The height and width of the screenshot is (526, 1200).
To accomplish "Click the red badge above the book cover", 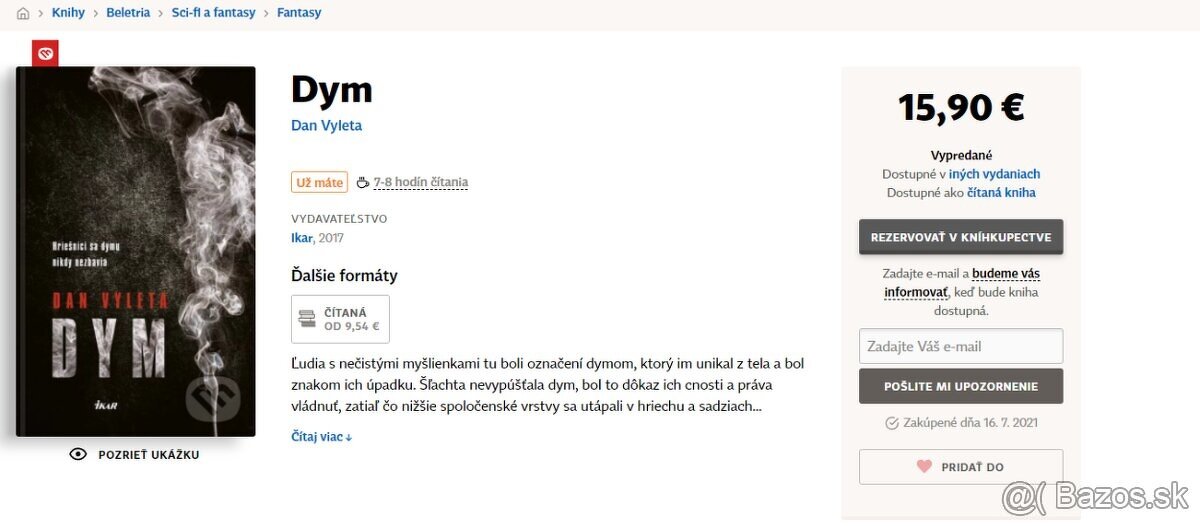I will pyautogui.click(x=45, y=52).
